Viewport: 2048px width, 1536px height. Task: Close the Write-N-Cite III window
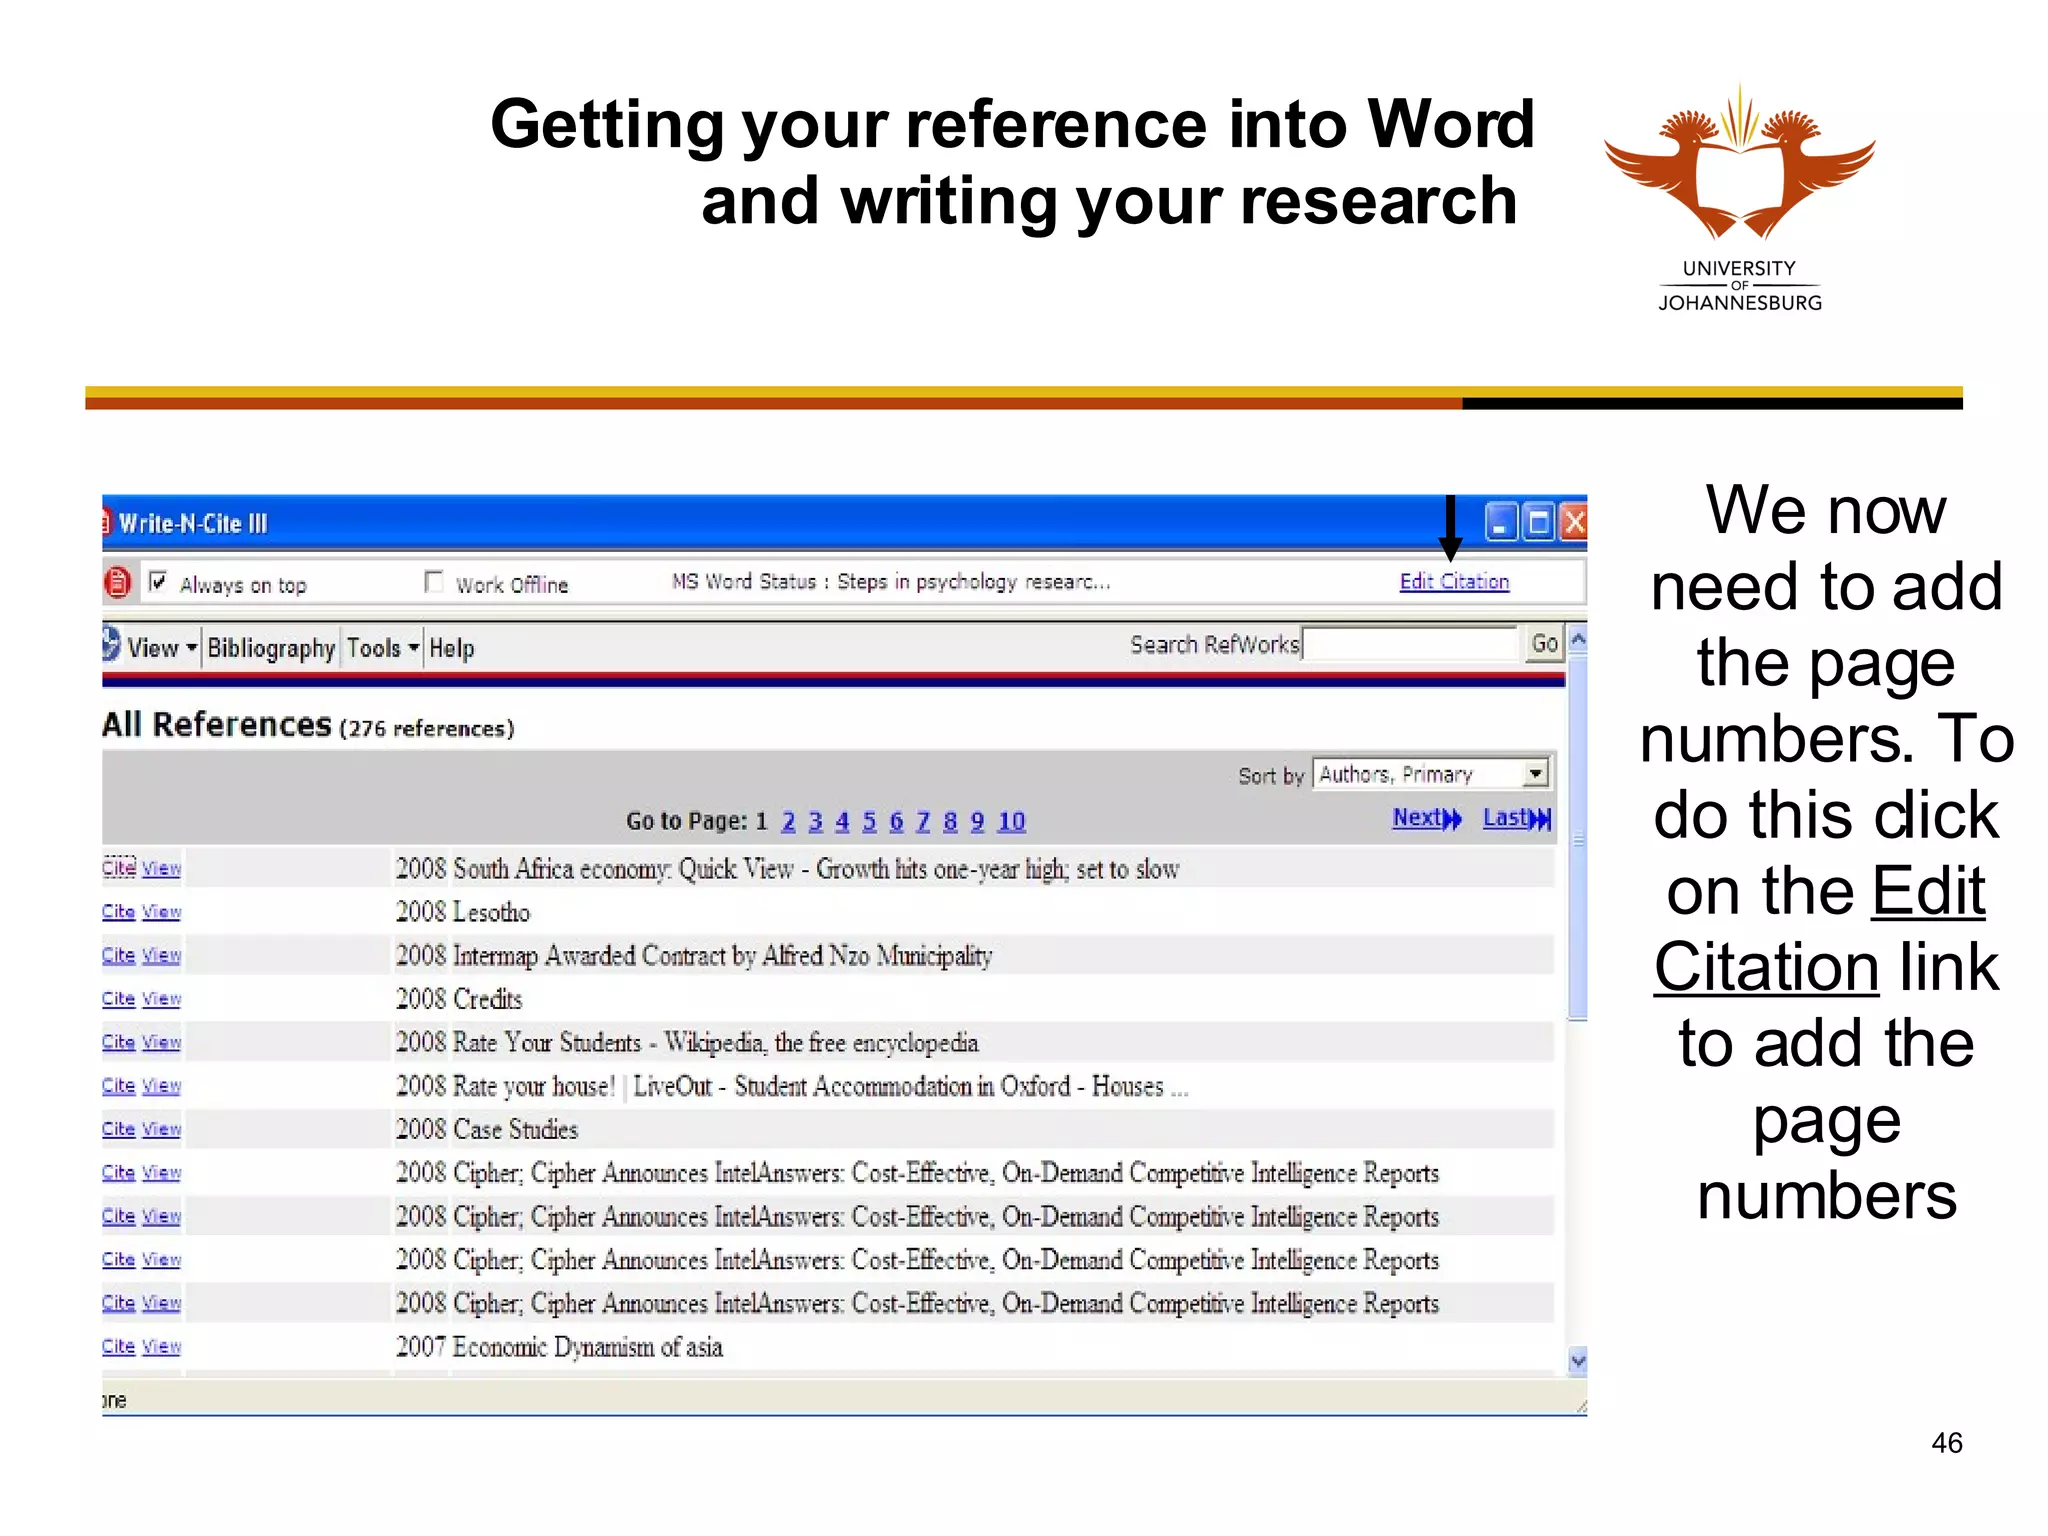(x=1574, y=522)
